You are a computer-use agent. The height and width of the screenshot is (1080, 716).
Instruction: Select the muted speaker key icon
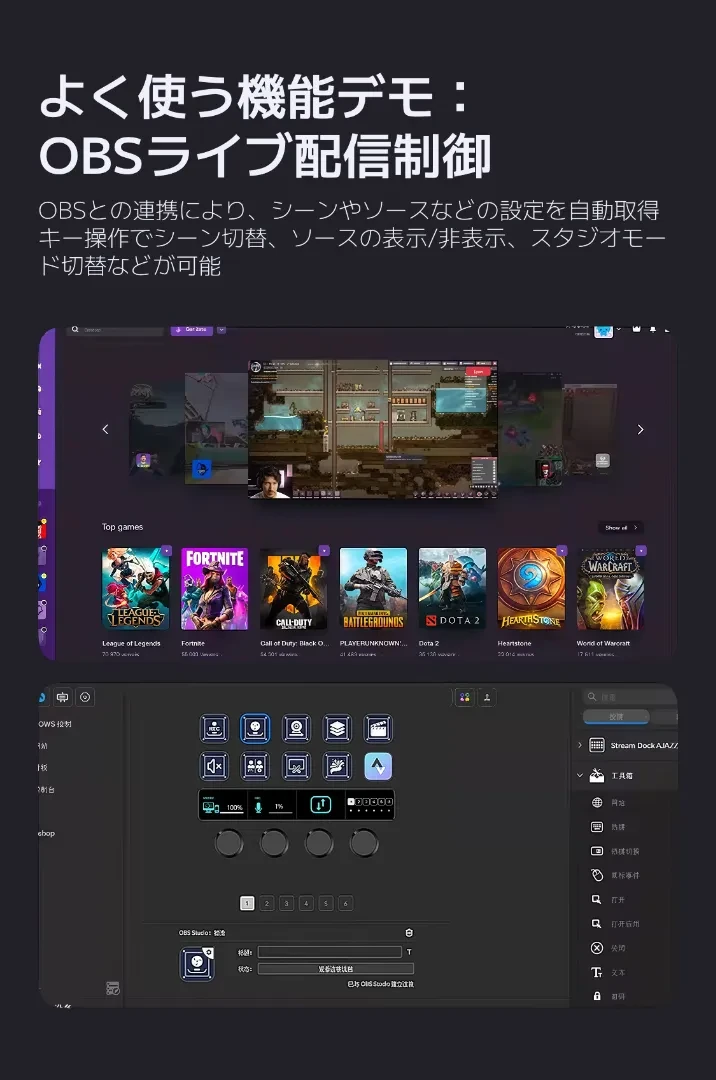214,766
